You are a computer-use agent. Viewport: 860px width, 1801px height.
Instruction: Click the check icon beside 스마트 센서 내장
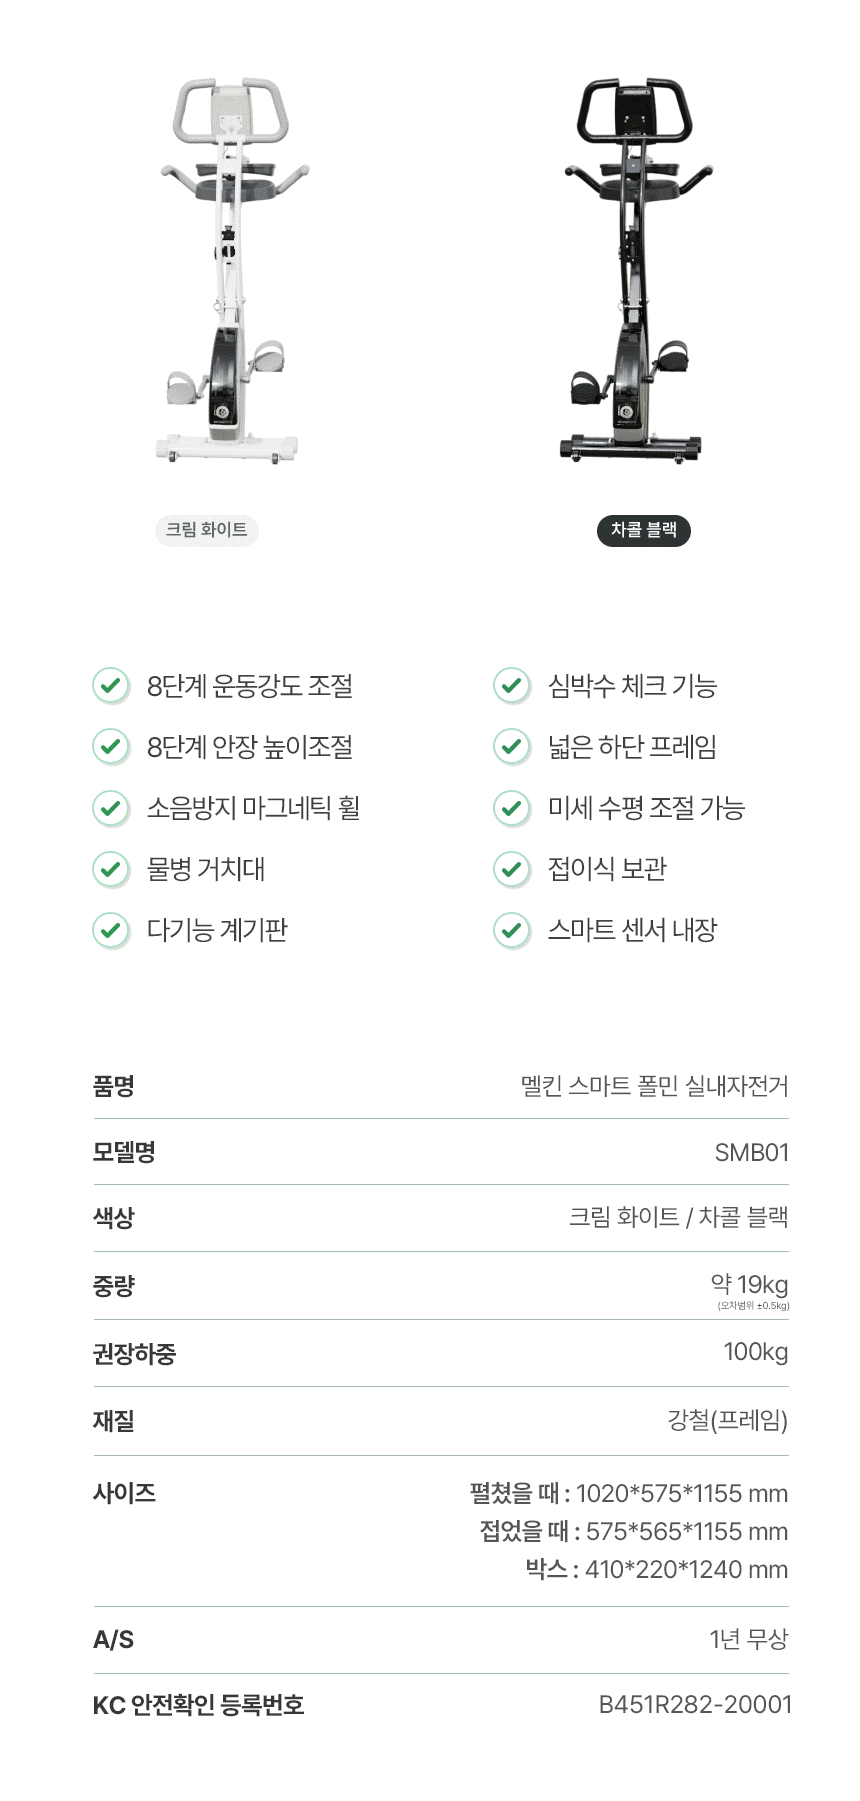[x=512, y=930]
